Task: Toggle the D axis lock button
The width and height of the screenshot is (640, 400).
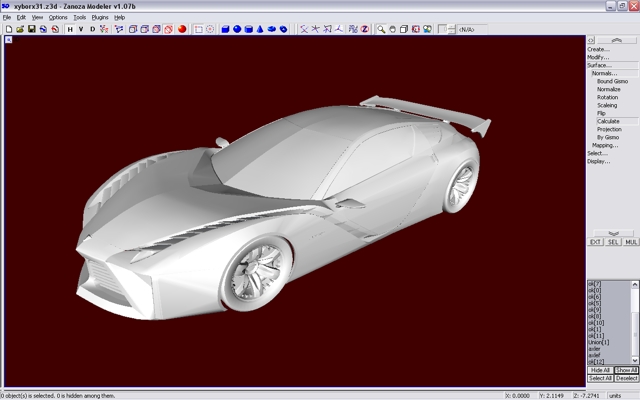Action: 93,29
